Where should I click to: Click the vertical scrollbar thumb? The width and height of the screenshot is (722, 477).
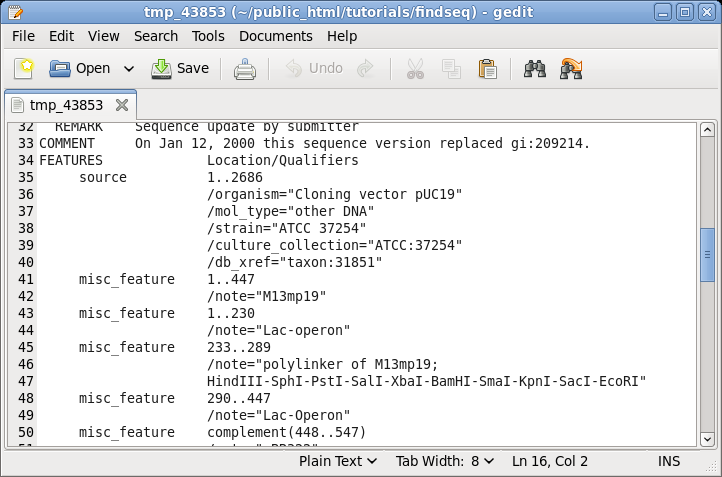pyautogui.click(x=707, y=255)
